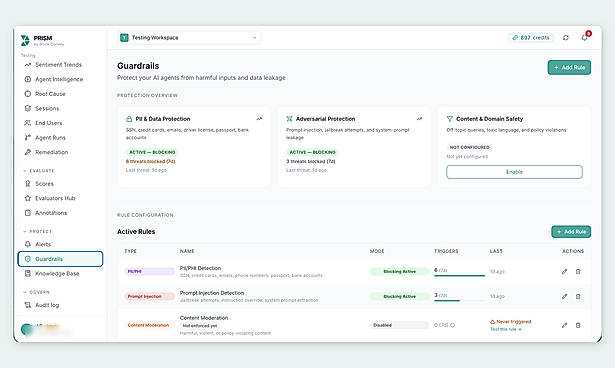Click the Prompt Injection triggers bar
Viewport: 615px width, 368px height.
[459, 301]
